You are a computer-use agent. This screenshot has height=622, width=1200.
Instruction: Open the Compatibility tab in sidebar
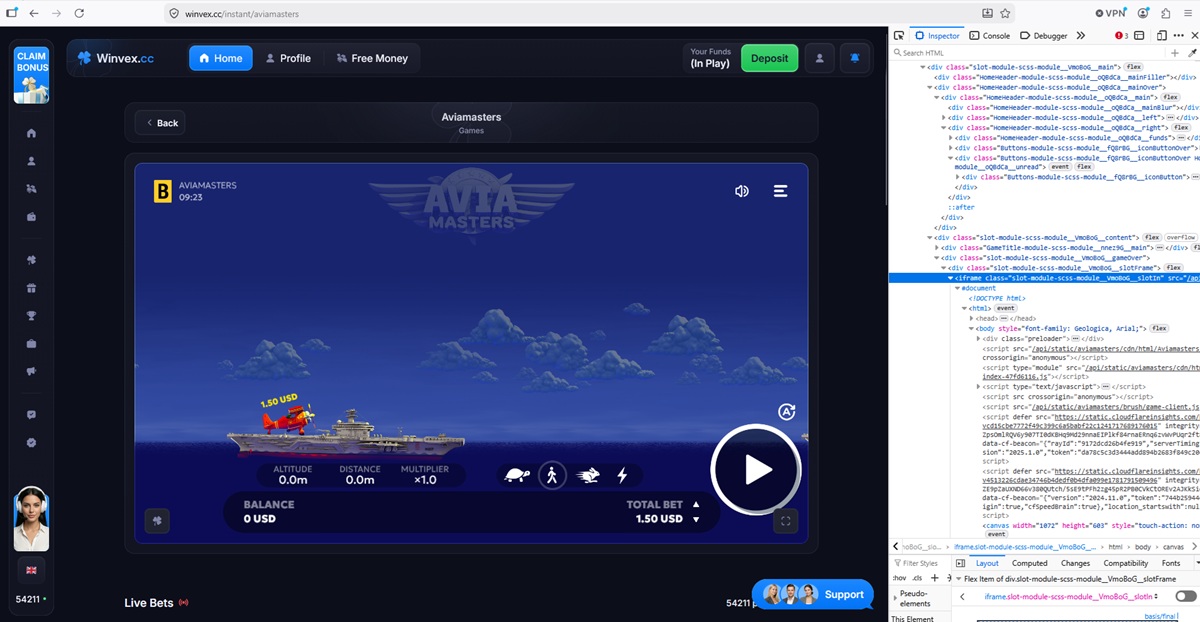pyautogui.click(x=1126, y=563)
